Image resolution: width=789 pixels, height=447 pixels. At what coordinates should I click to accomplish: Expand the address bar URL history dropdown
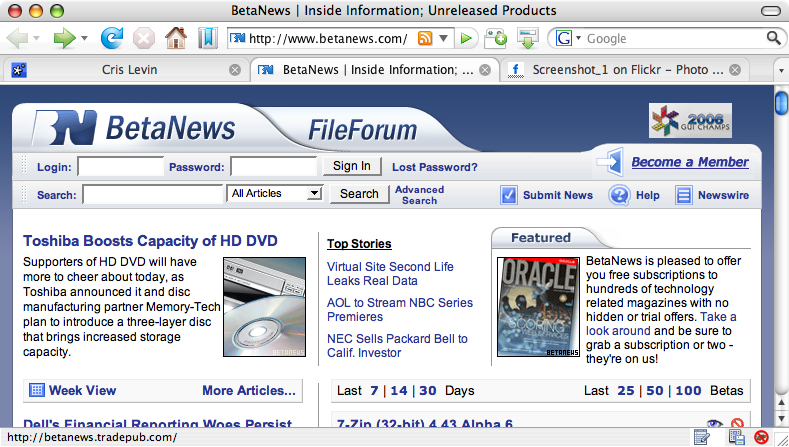point(443,38)
